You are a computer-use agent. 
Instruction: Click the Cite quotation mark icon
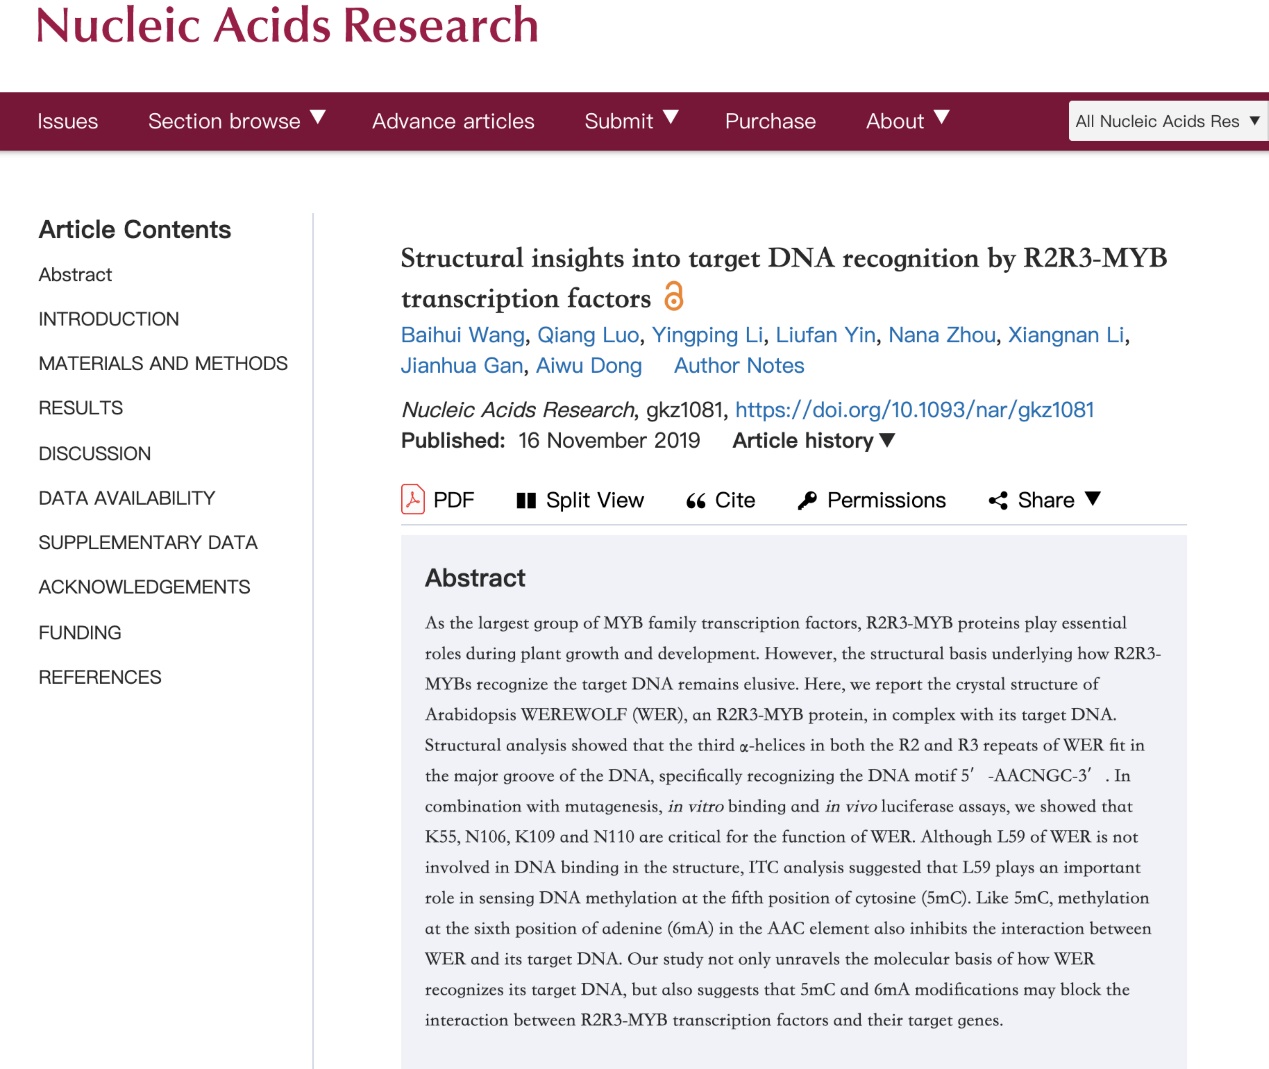pyautogui.click(x=696, y=501)
